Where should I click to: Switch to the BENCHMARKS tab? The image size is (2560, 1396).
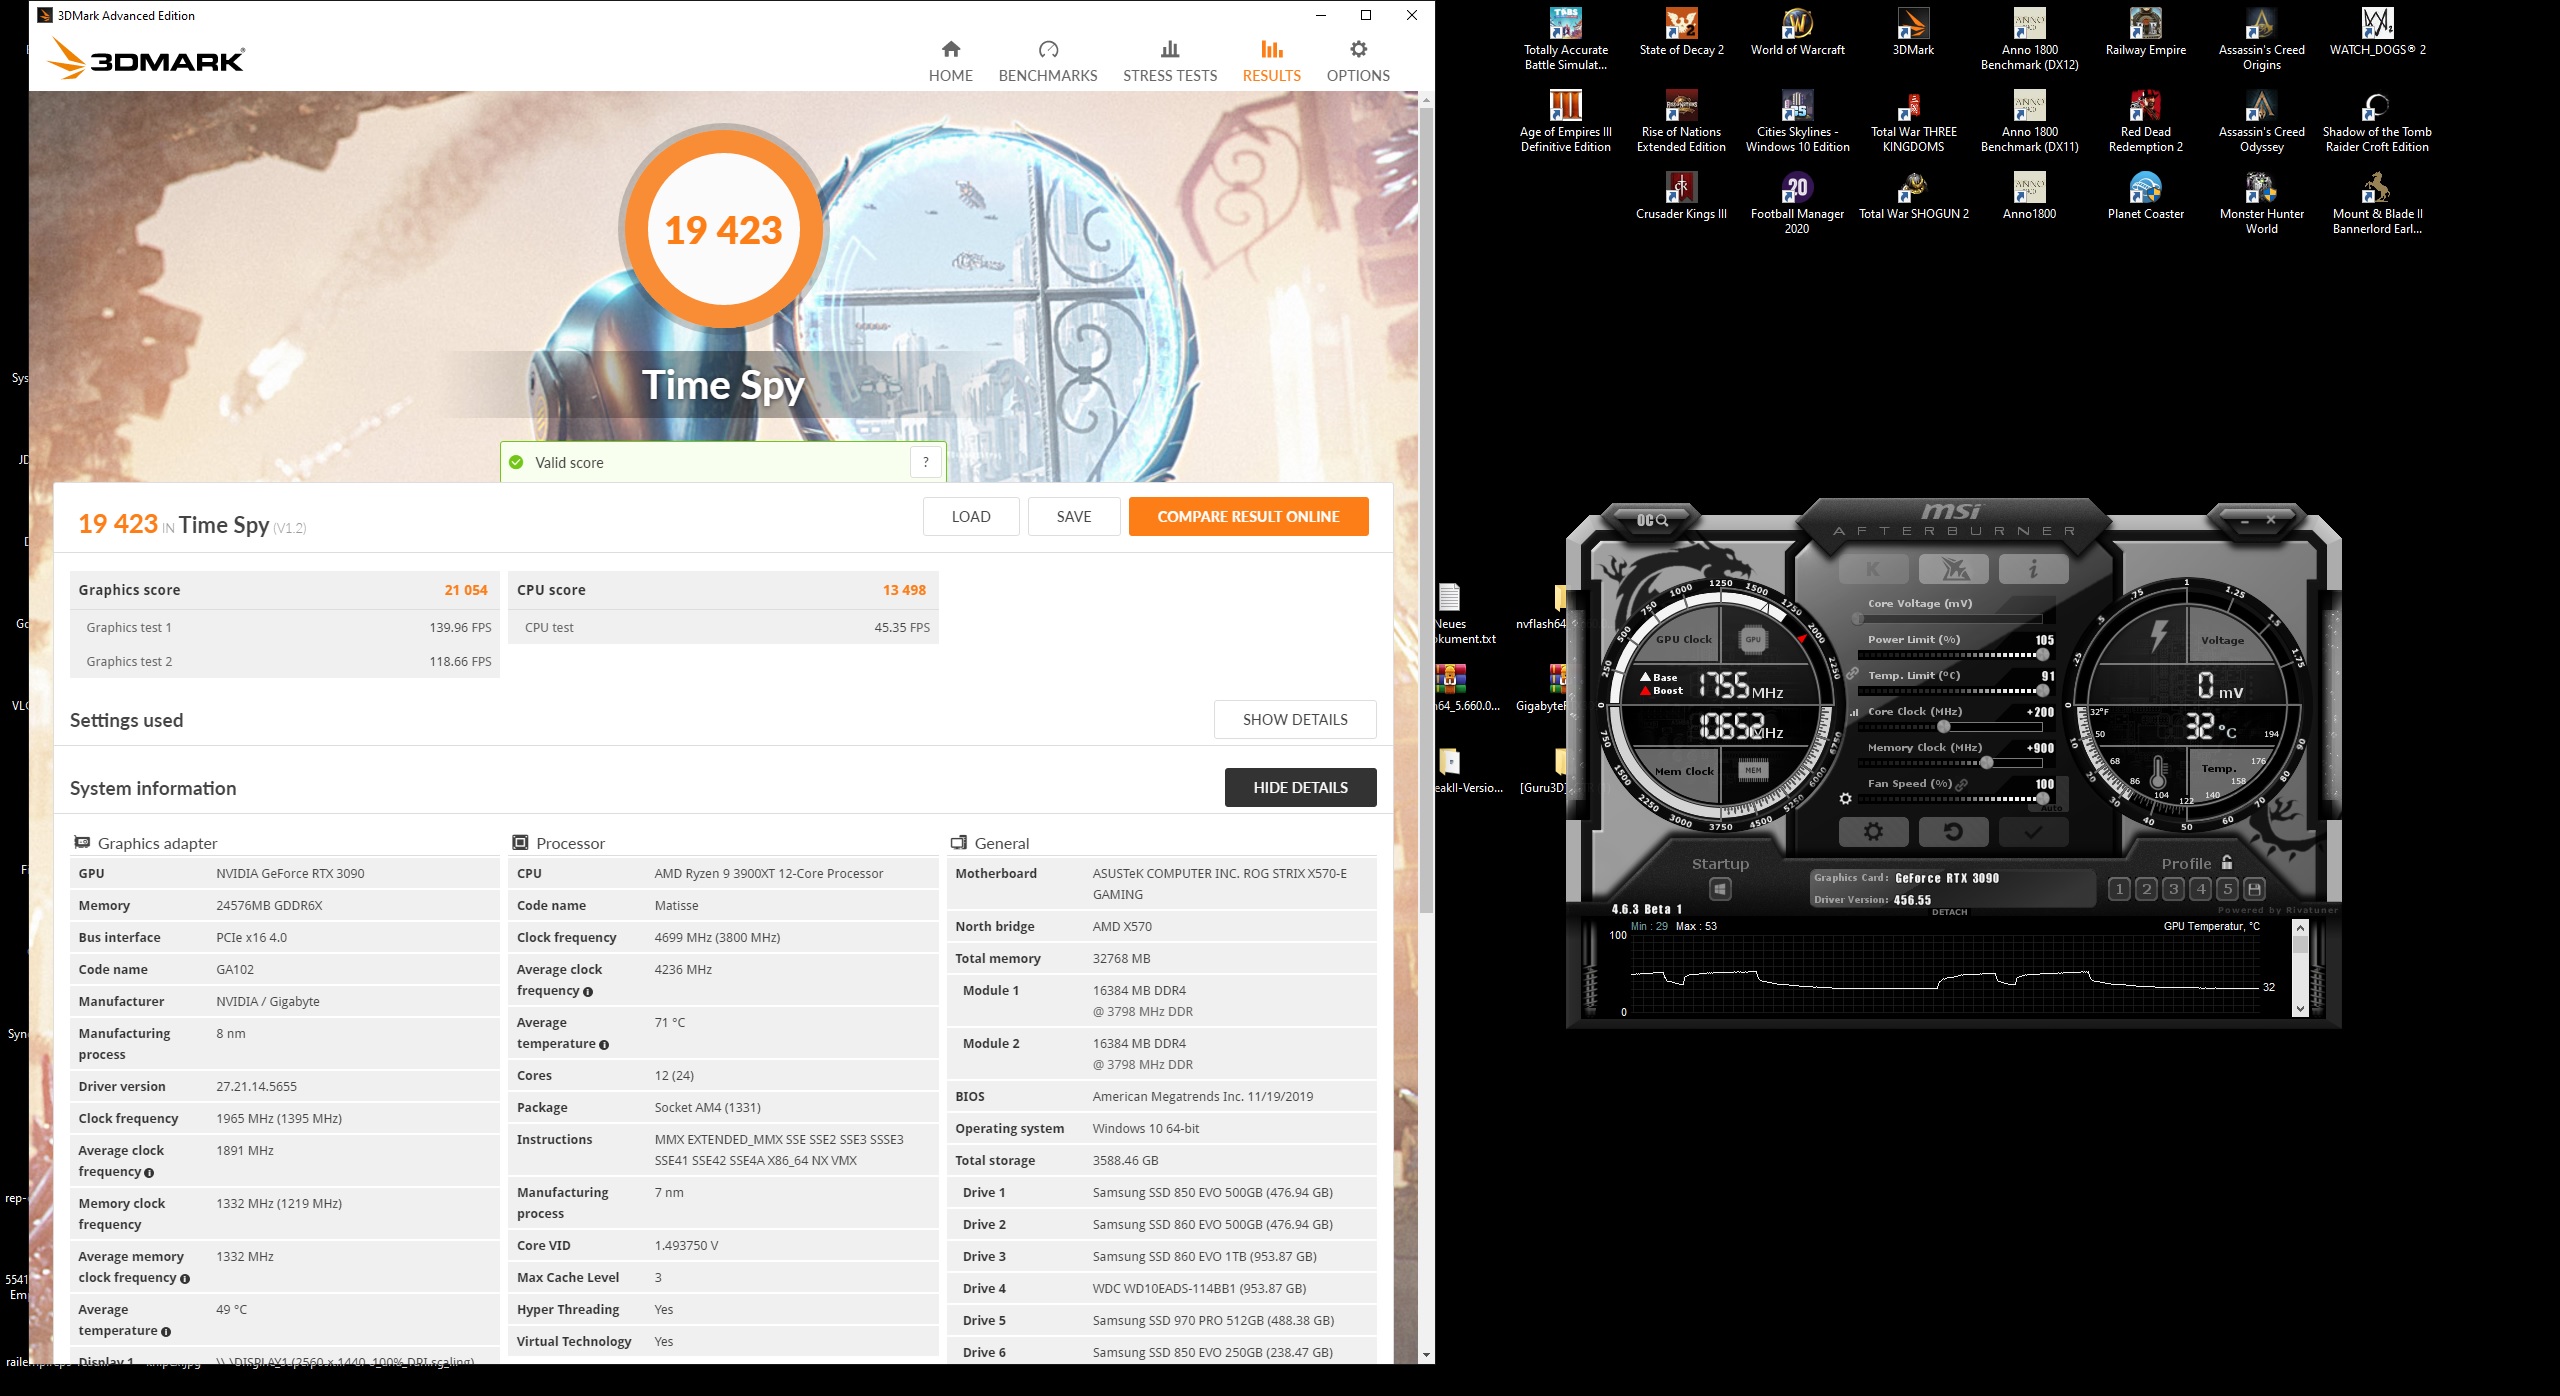click(x=1047, y=61)
